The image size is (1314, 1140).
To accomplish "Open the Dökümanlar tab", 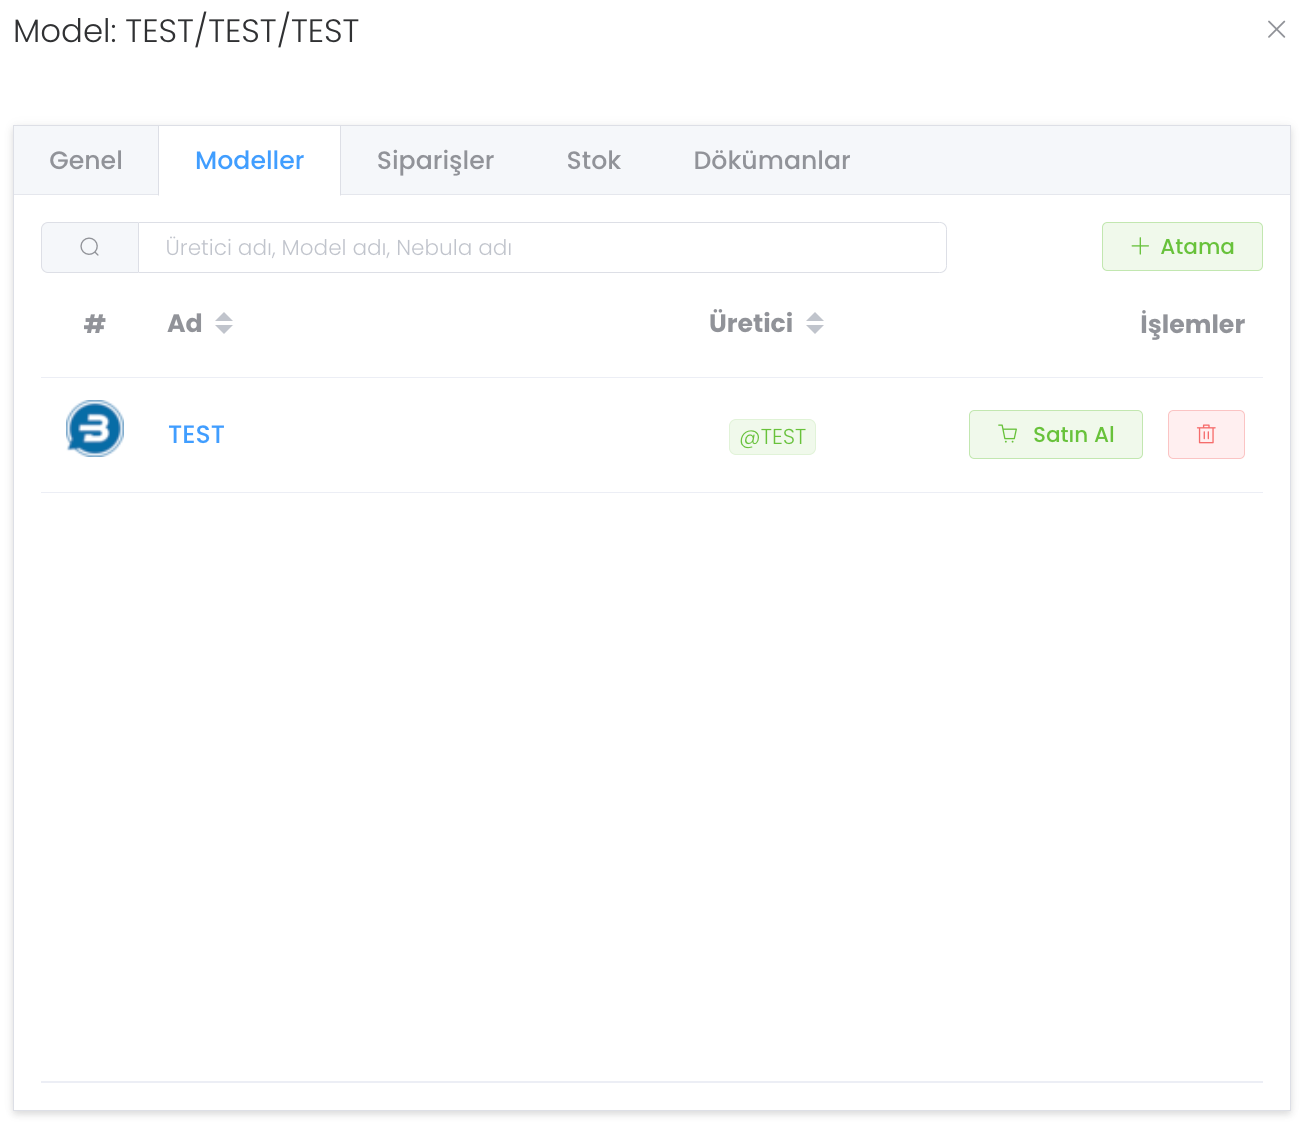I will (771, 161).
